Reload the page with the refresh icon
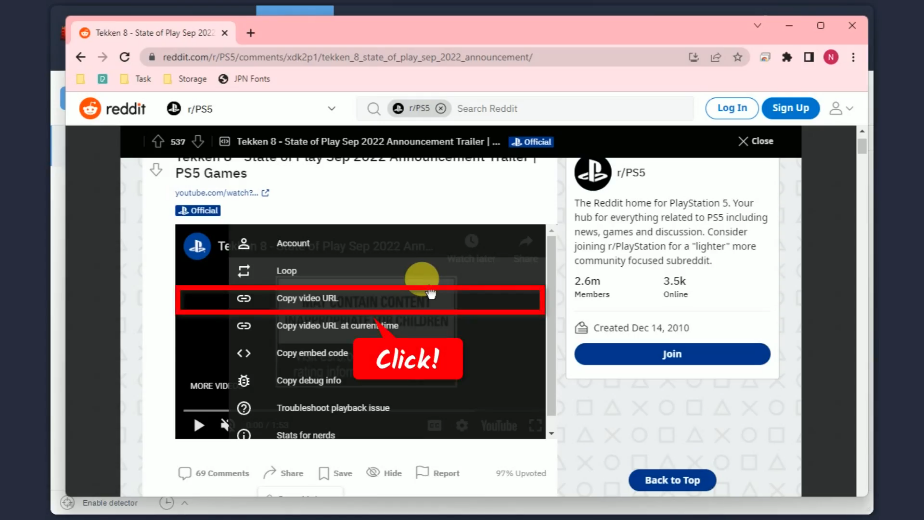This screenshot has width=924, height=520. (124, 57)
